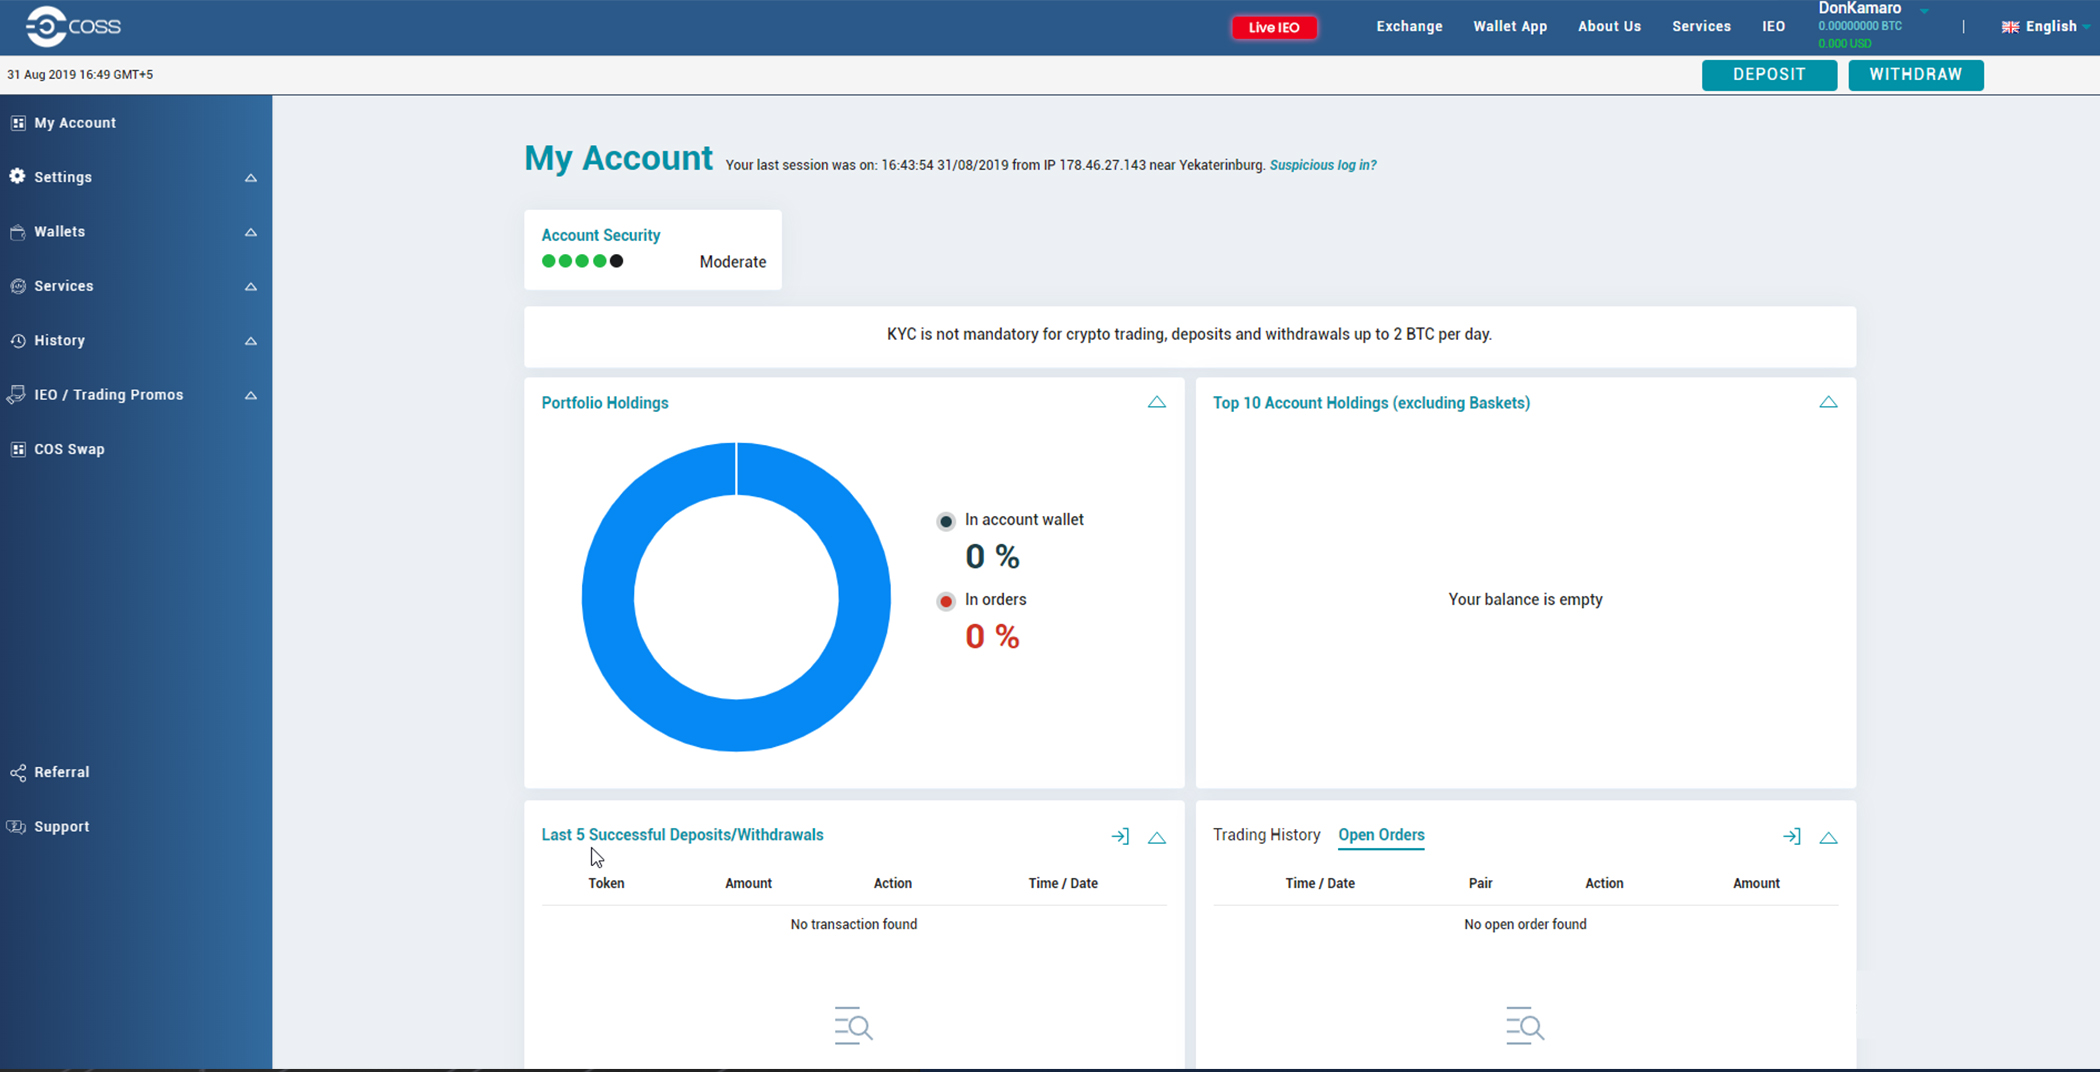Click the Settings gear icon
This screenshot has width=2100, height=1072.
[x=18, y=176]
